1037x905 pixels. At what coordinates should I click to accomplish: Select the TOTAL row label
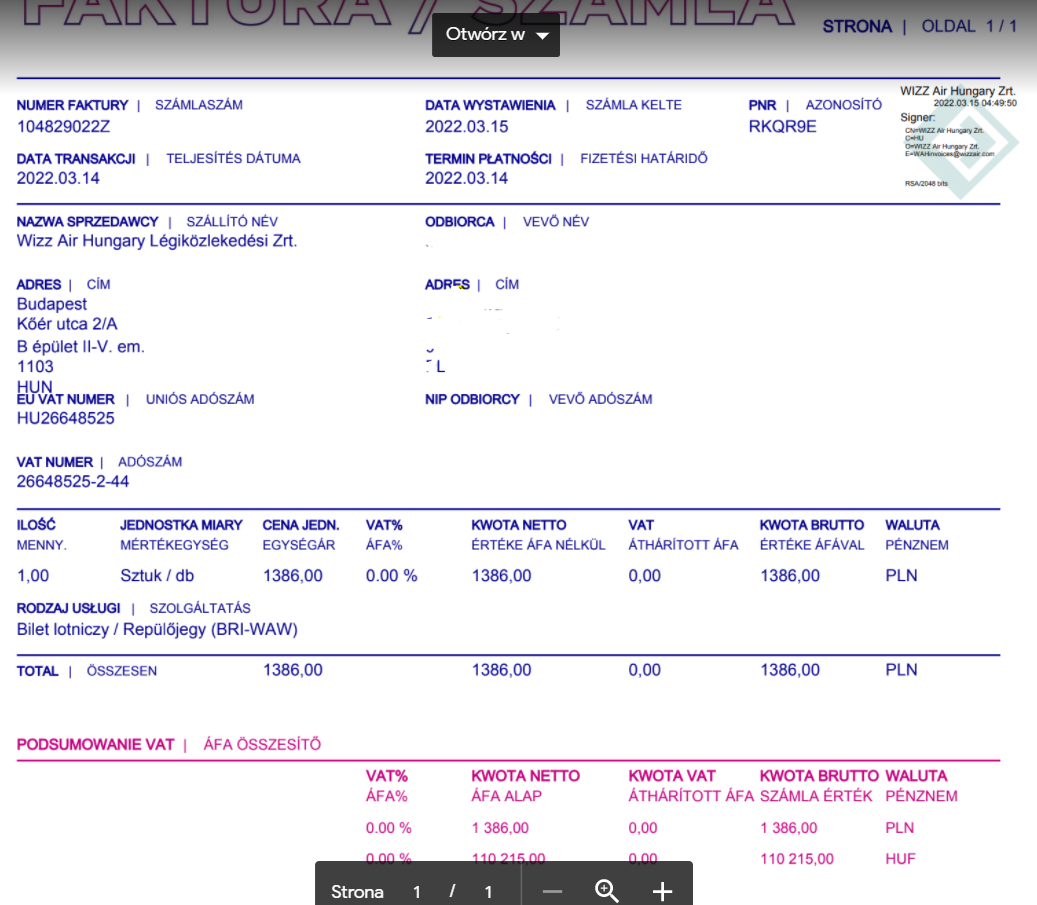[x=38, y=671]
